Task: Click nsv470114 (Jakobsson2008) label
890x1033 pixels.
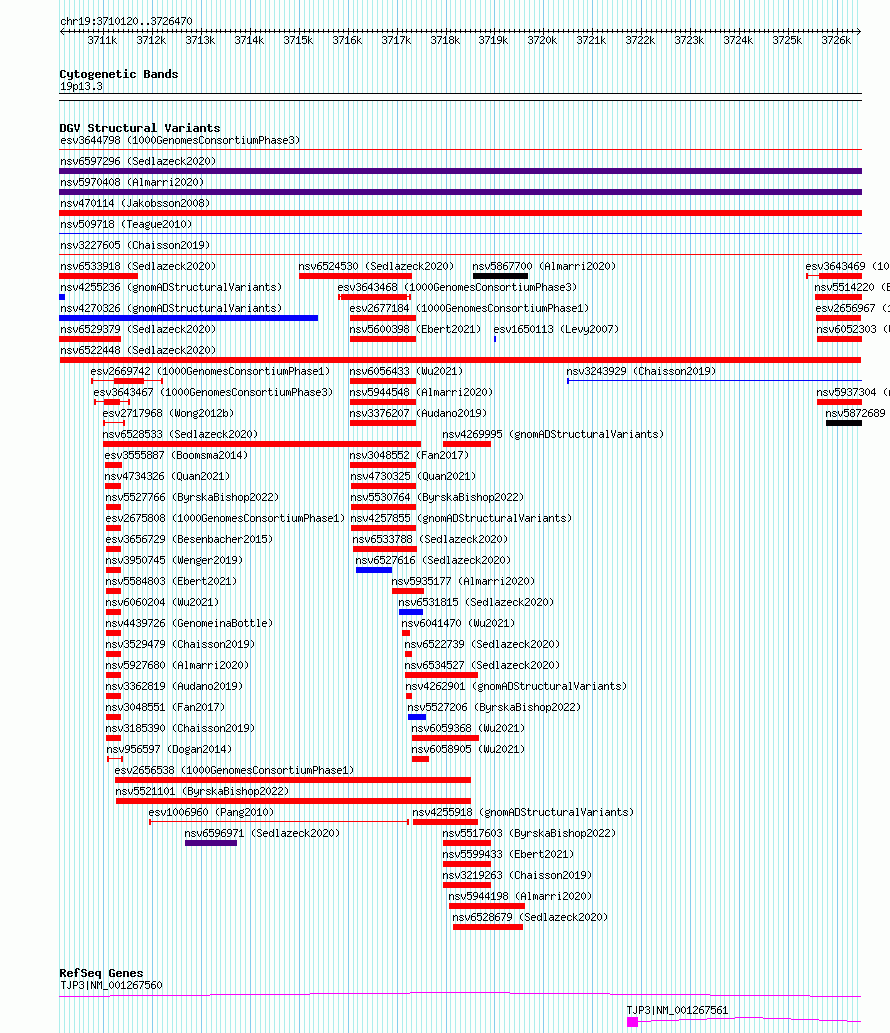Action: tap(135, 204)
